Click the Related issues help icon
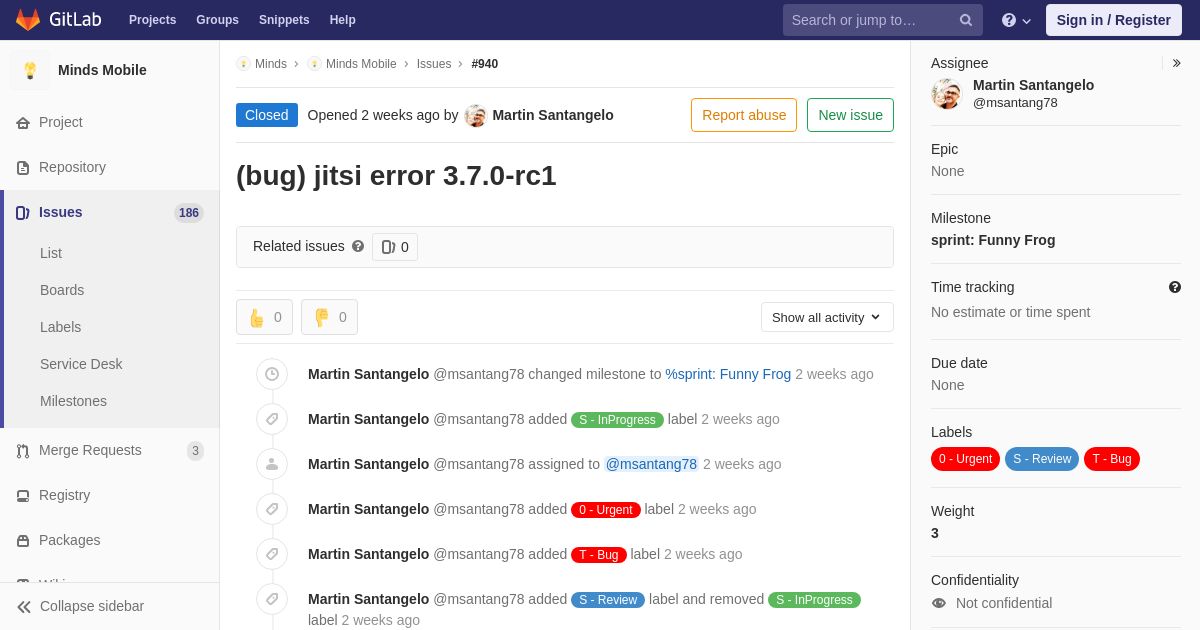1200x630 pixels. [358, 246]
